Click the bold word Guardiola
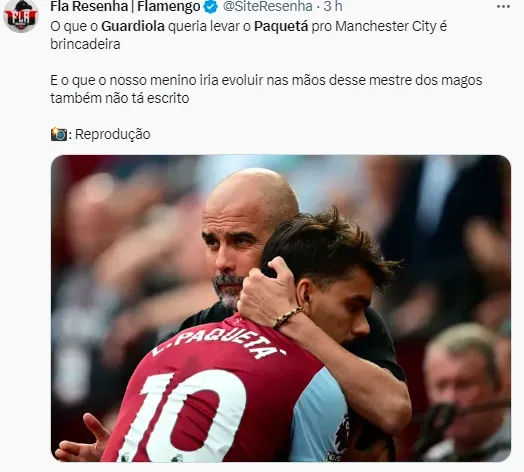This screenshot has height=472, width=524. (x=133, y=26)
